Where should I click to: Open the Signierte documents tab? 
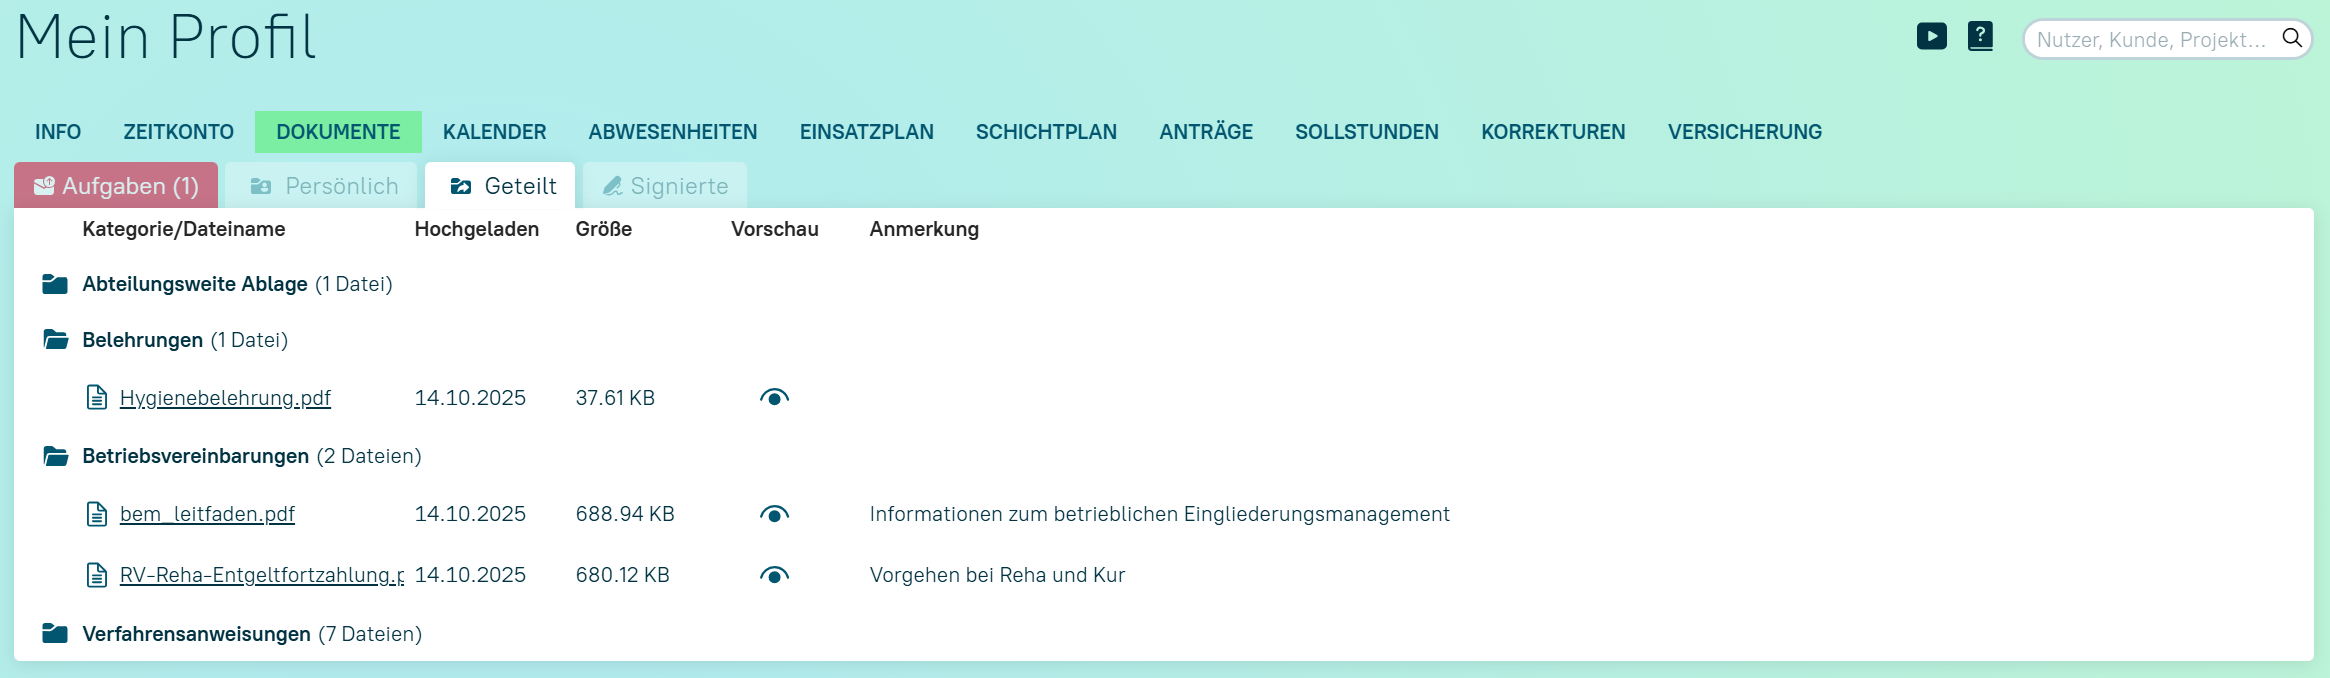[x=665, y=186]
